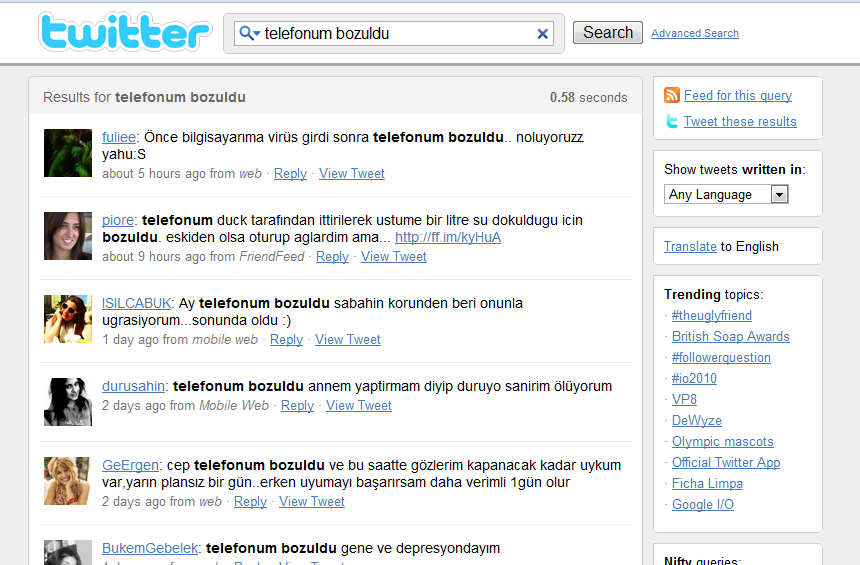Reply to fuliee's tweet
The image size is (860, 565).
[290, 174]
